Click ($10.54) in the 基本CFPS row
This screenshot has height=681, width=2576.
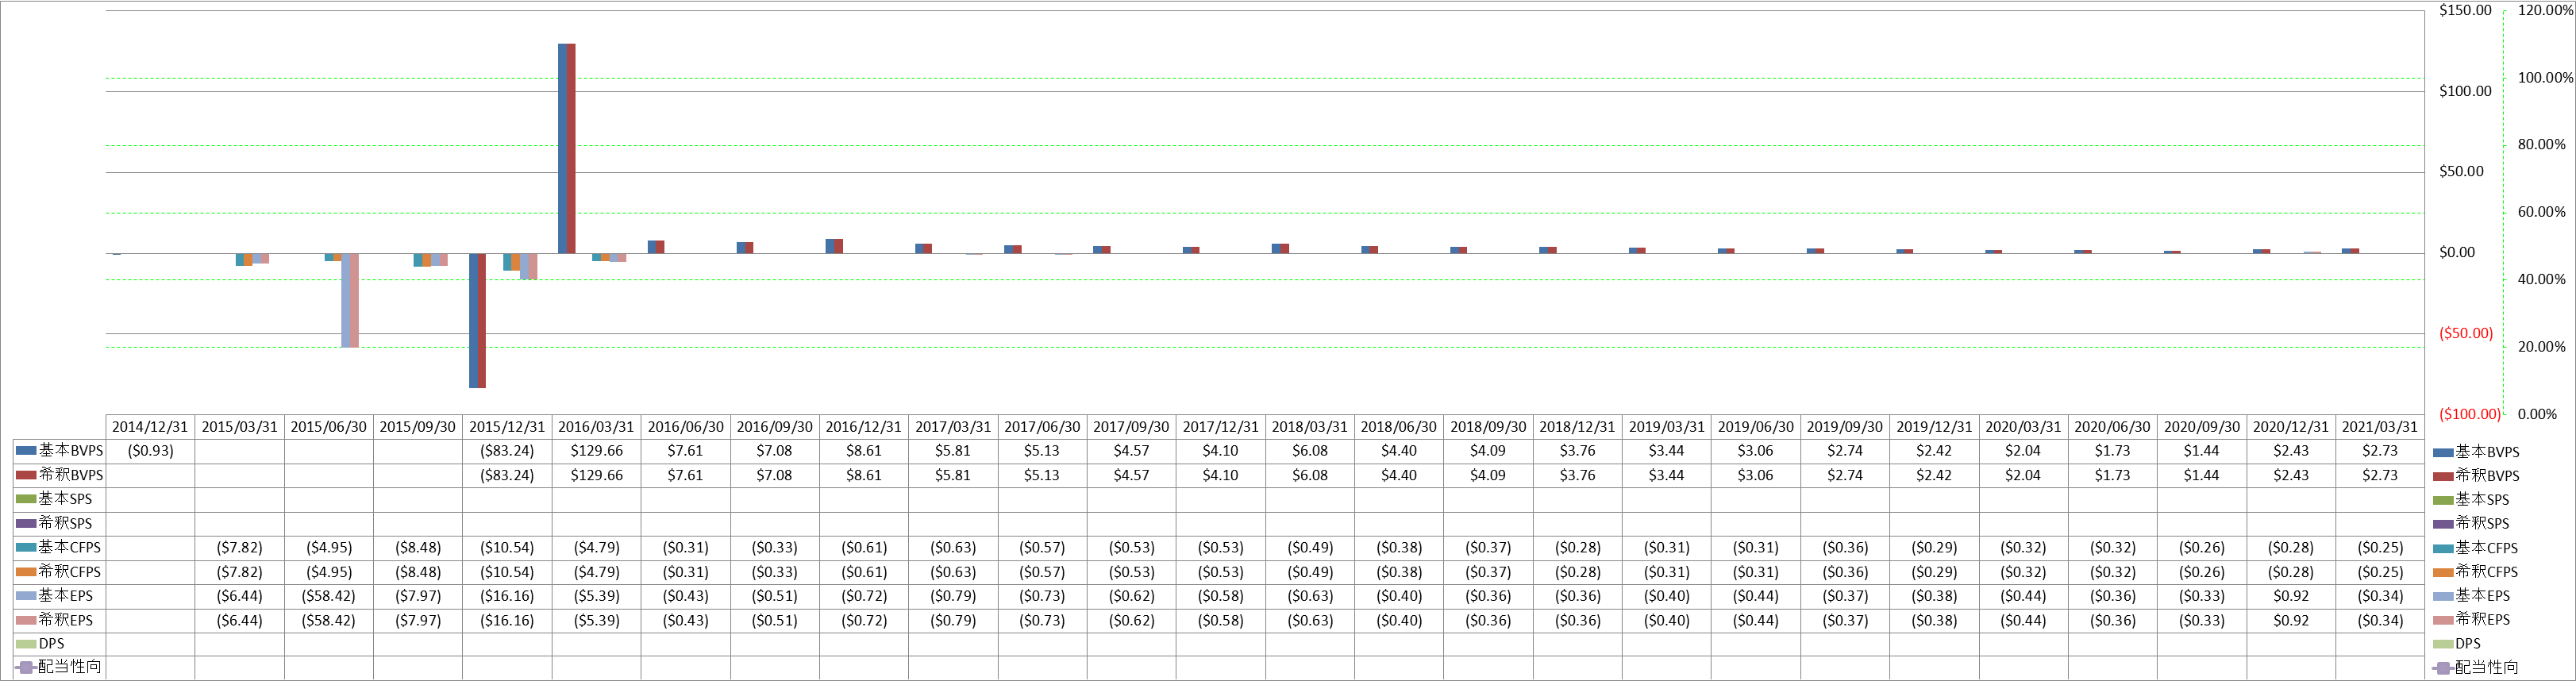tap(507, 548)
